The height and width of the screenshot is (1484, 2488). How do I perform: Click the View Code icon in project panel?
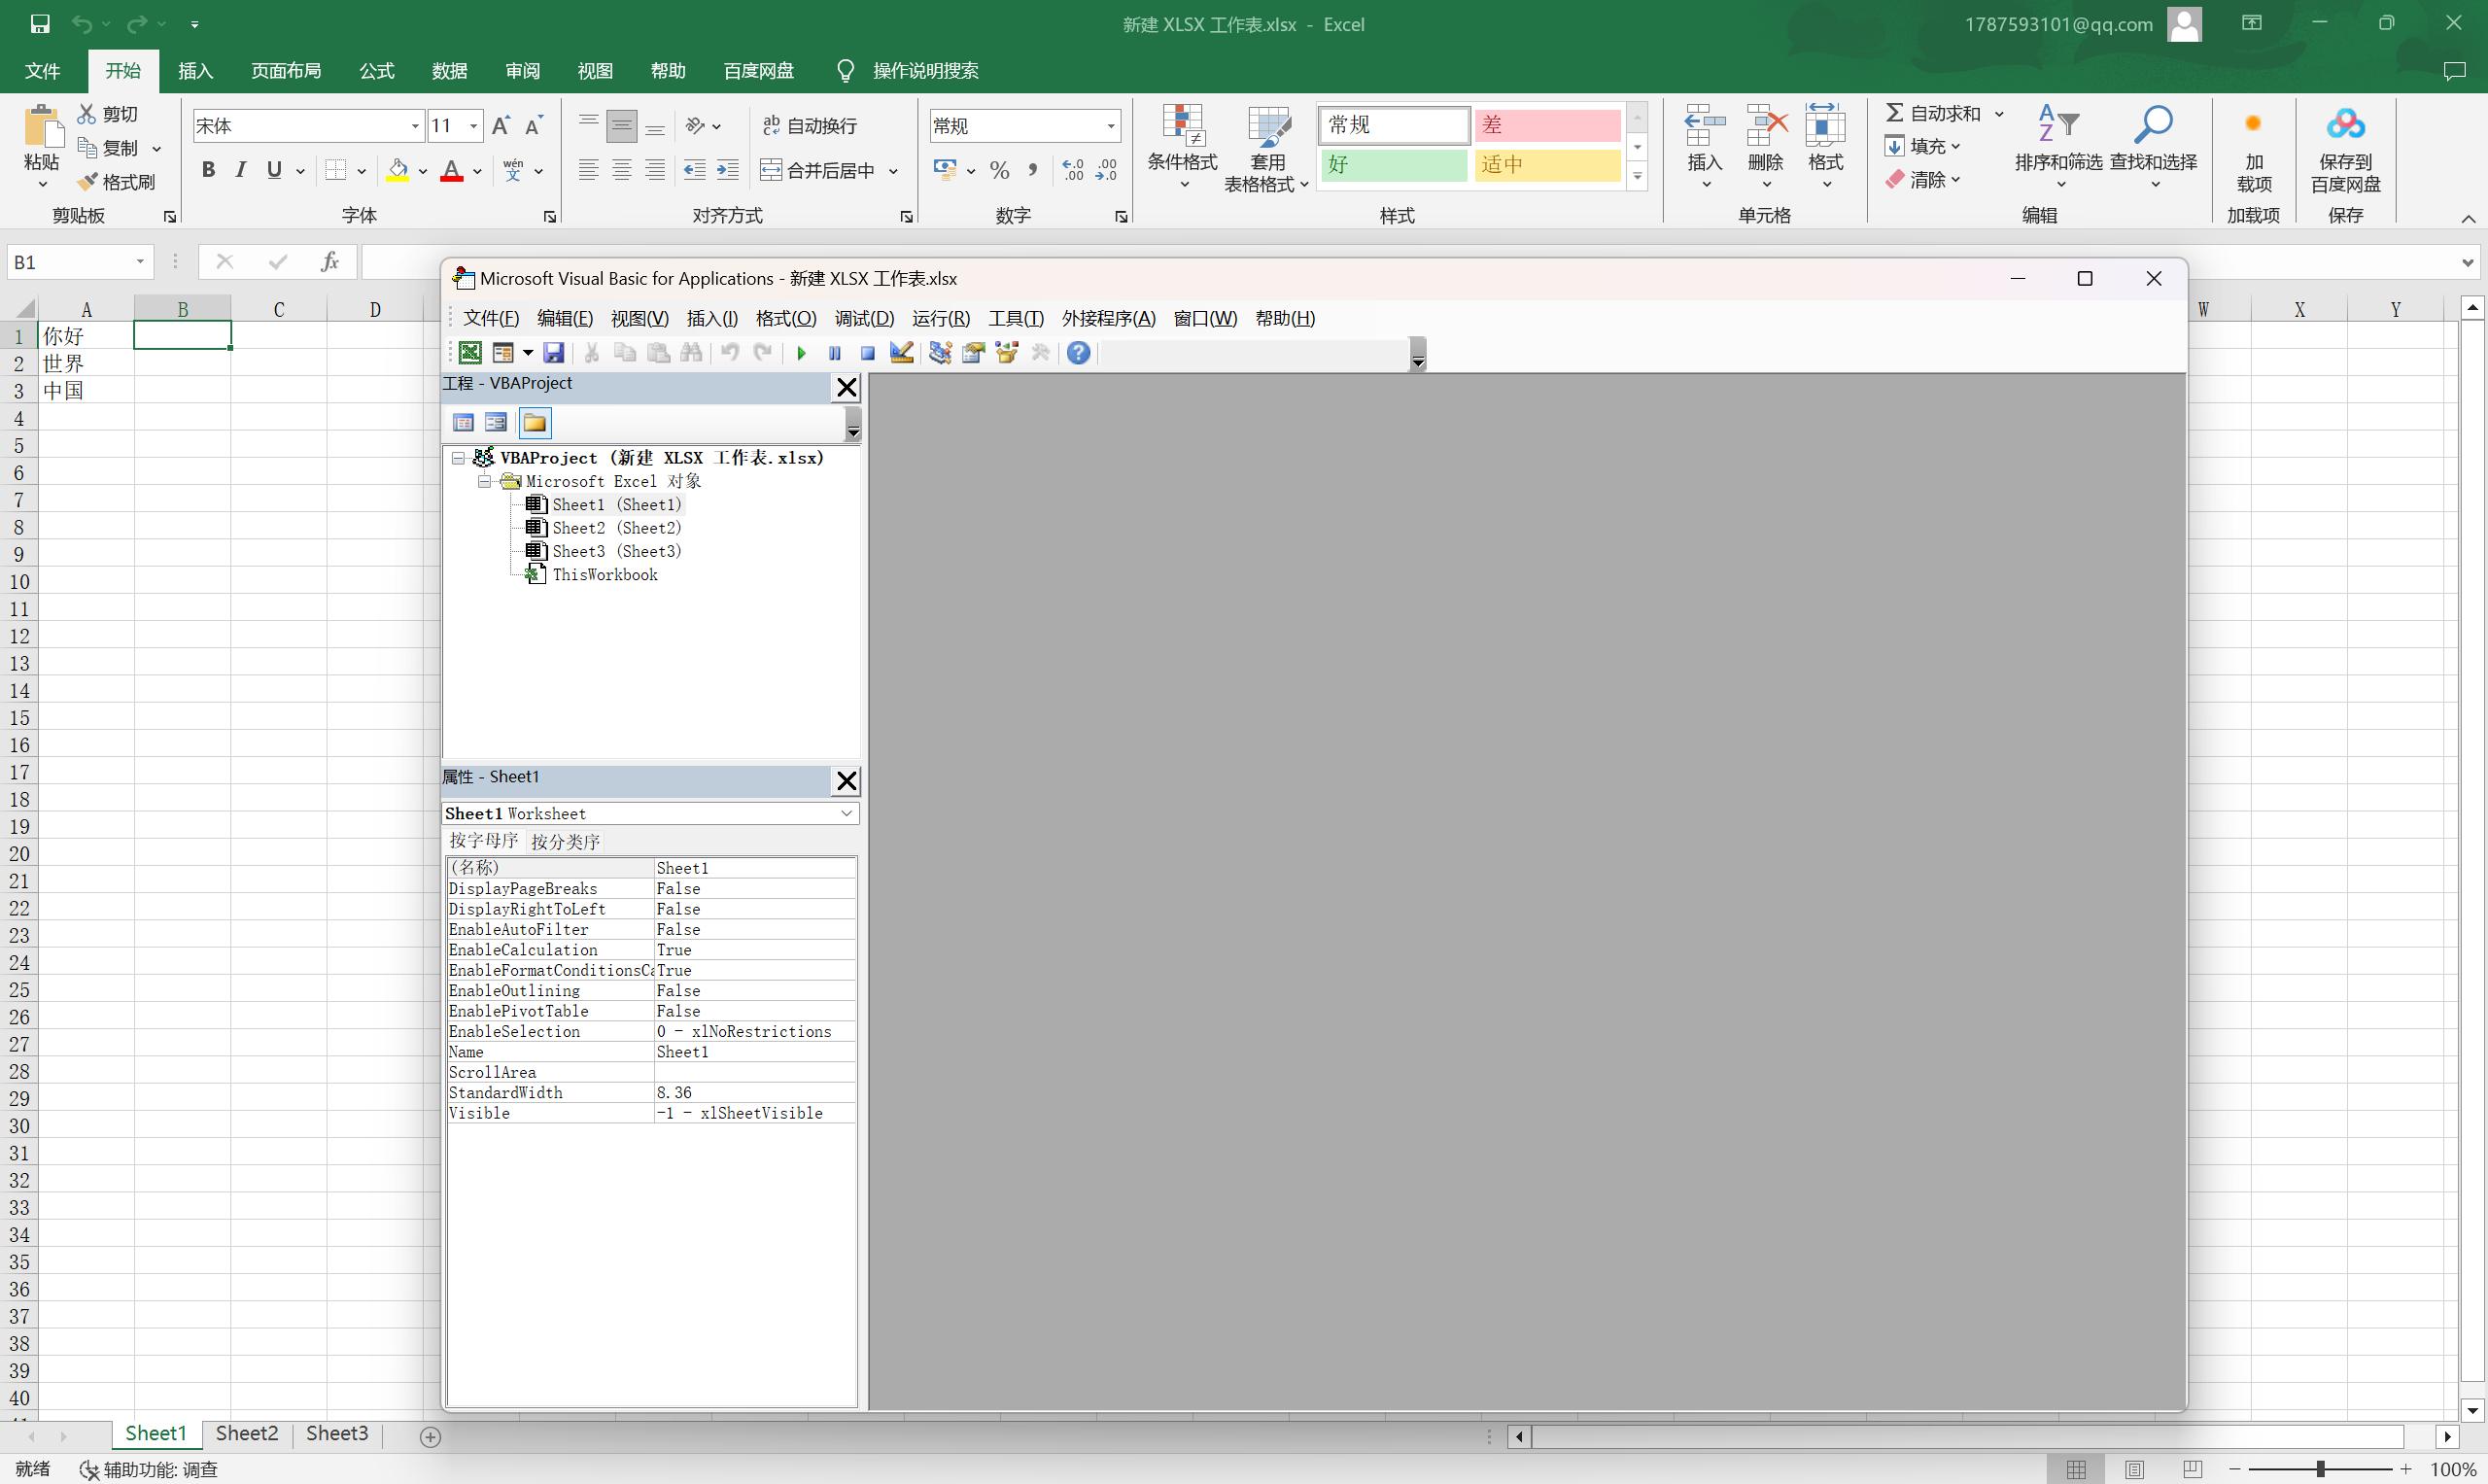[463, 423]
